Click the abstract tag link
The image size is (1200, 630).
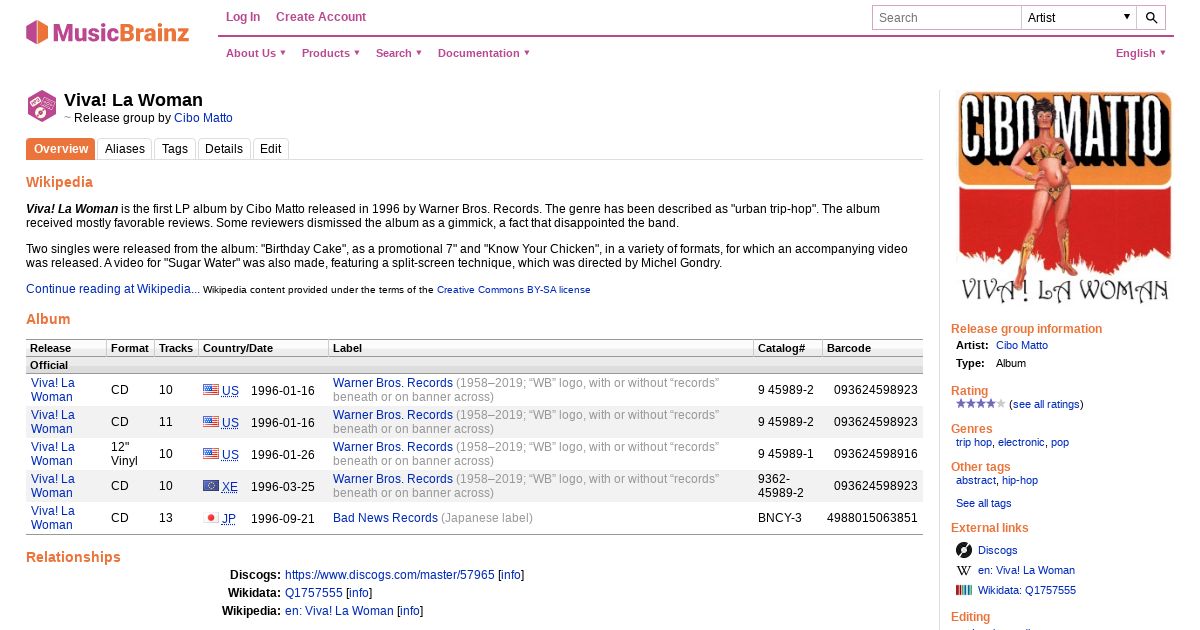976,480
